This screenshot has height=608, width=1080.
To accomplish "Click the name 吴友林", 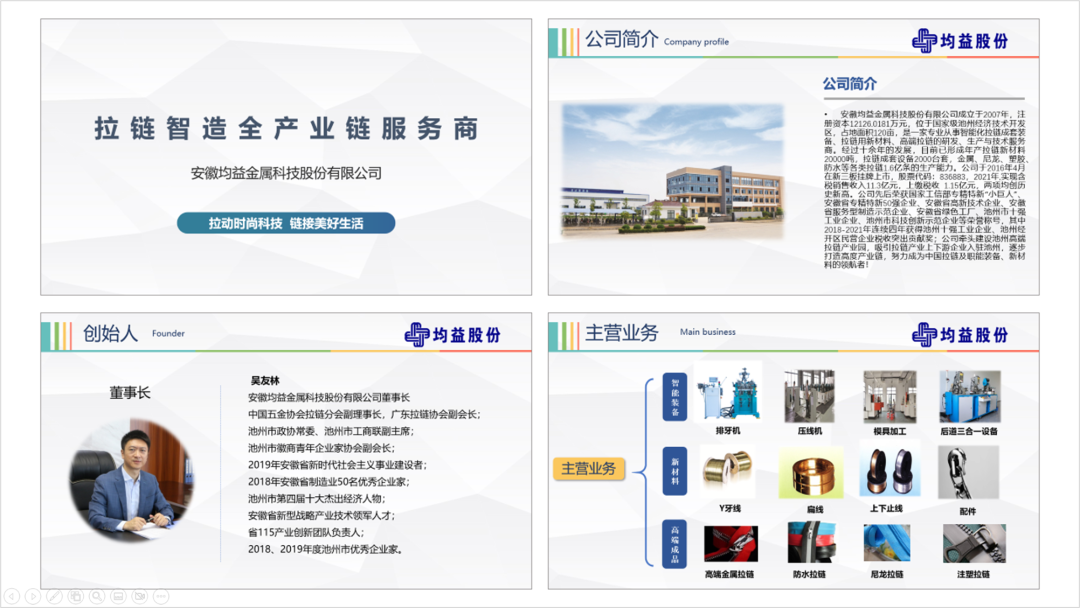I will coord(265,380).
